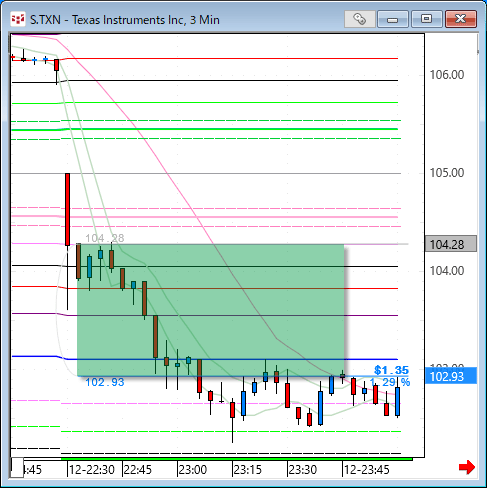Click the green shaded measurement rectangle

tap(210, 310)
